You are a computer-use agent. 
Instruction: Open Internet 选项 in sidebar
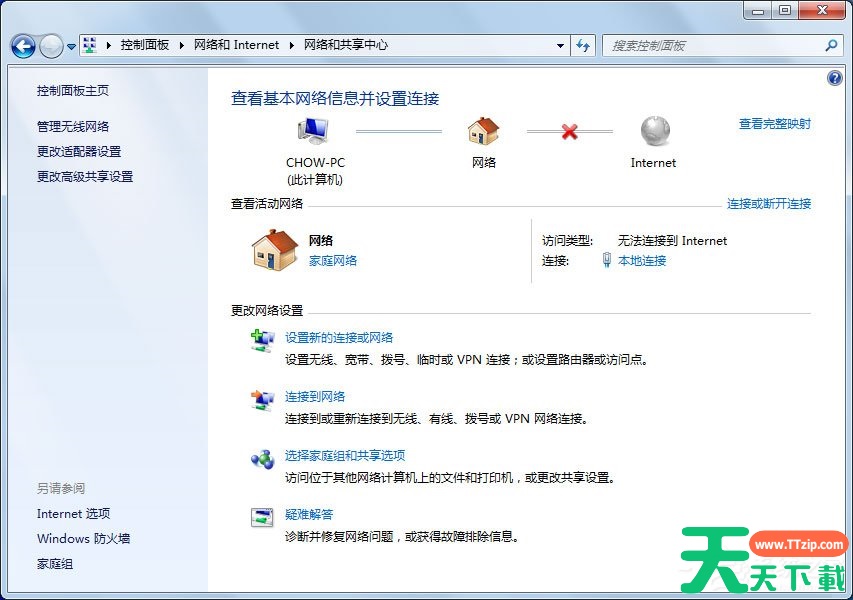(73, 514)
